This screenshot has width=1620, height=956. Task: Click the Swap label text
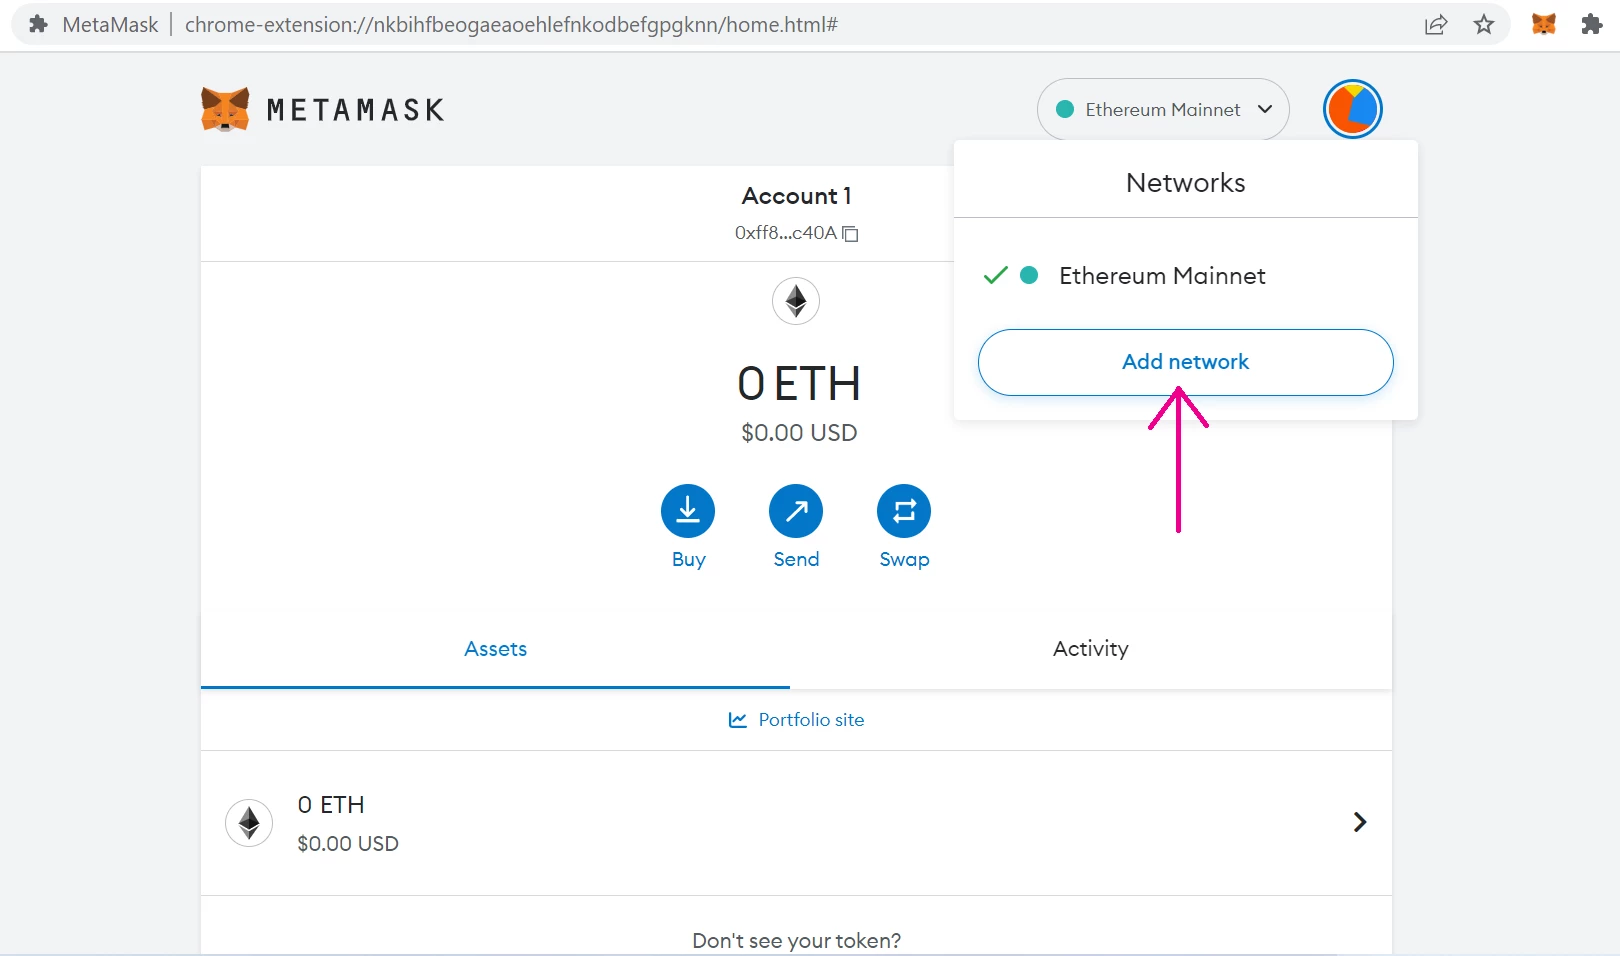coord(904,560)
